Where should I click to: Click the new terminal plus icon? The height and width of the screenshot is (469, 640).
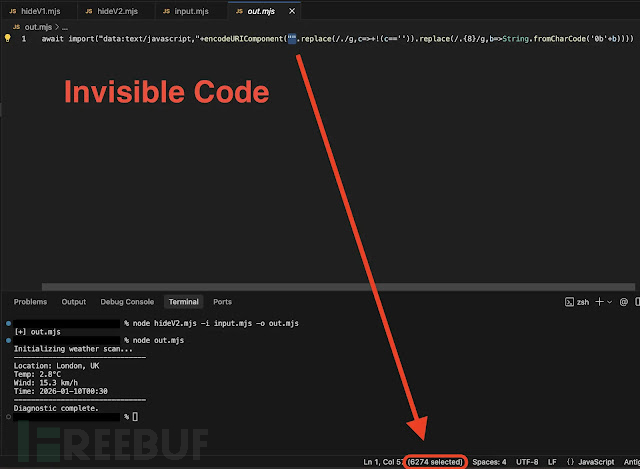599,302
